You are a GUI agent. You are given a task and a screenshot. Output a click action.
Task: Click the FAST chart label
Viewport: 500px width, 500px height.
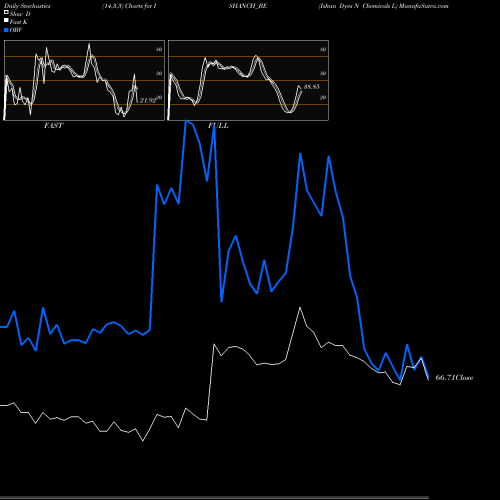point(53,126)
